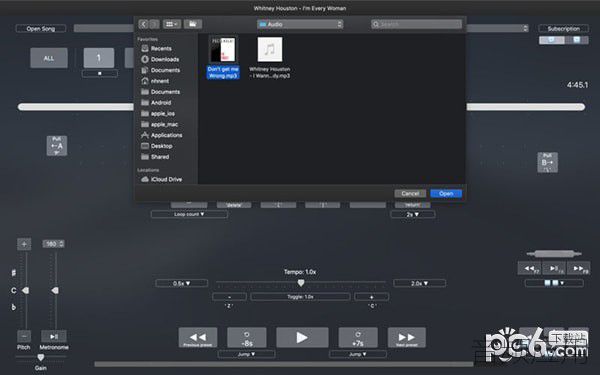
Task: Raise pitch with the plus button
Action: tap(24, 244)
